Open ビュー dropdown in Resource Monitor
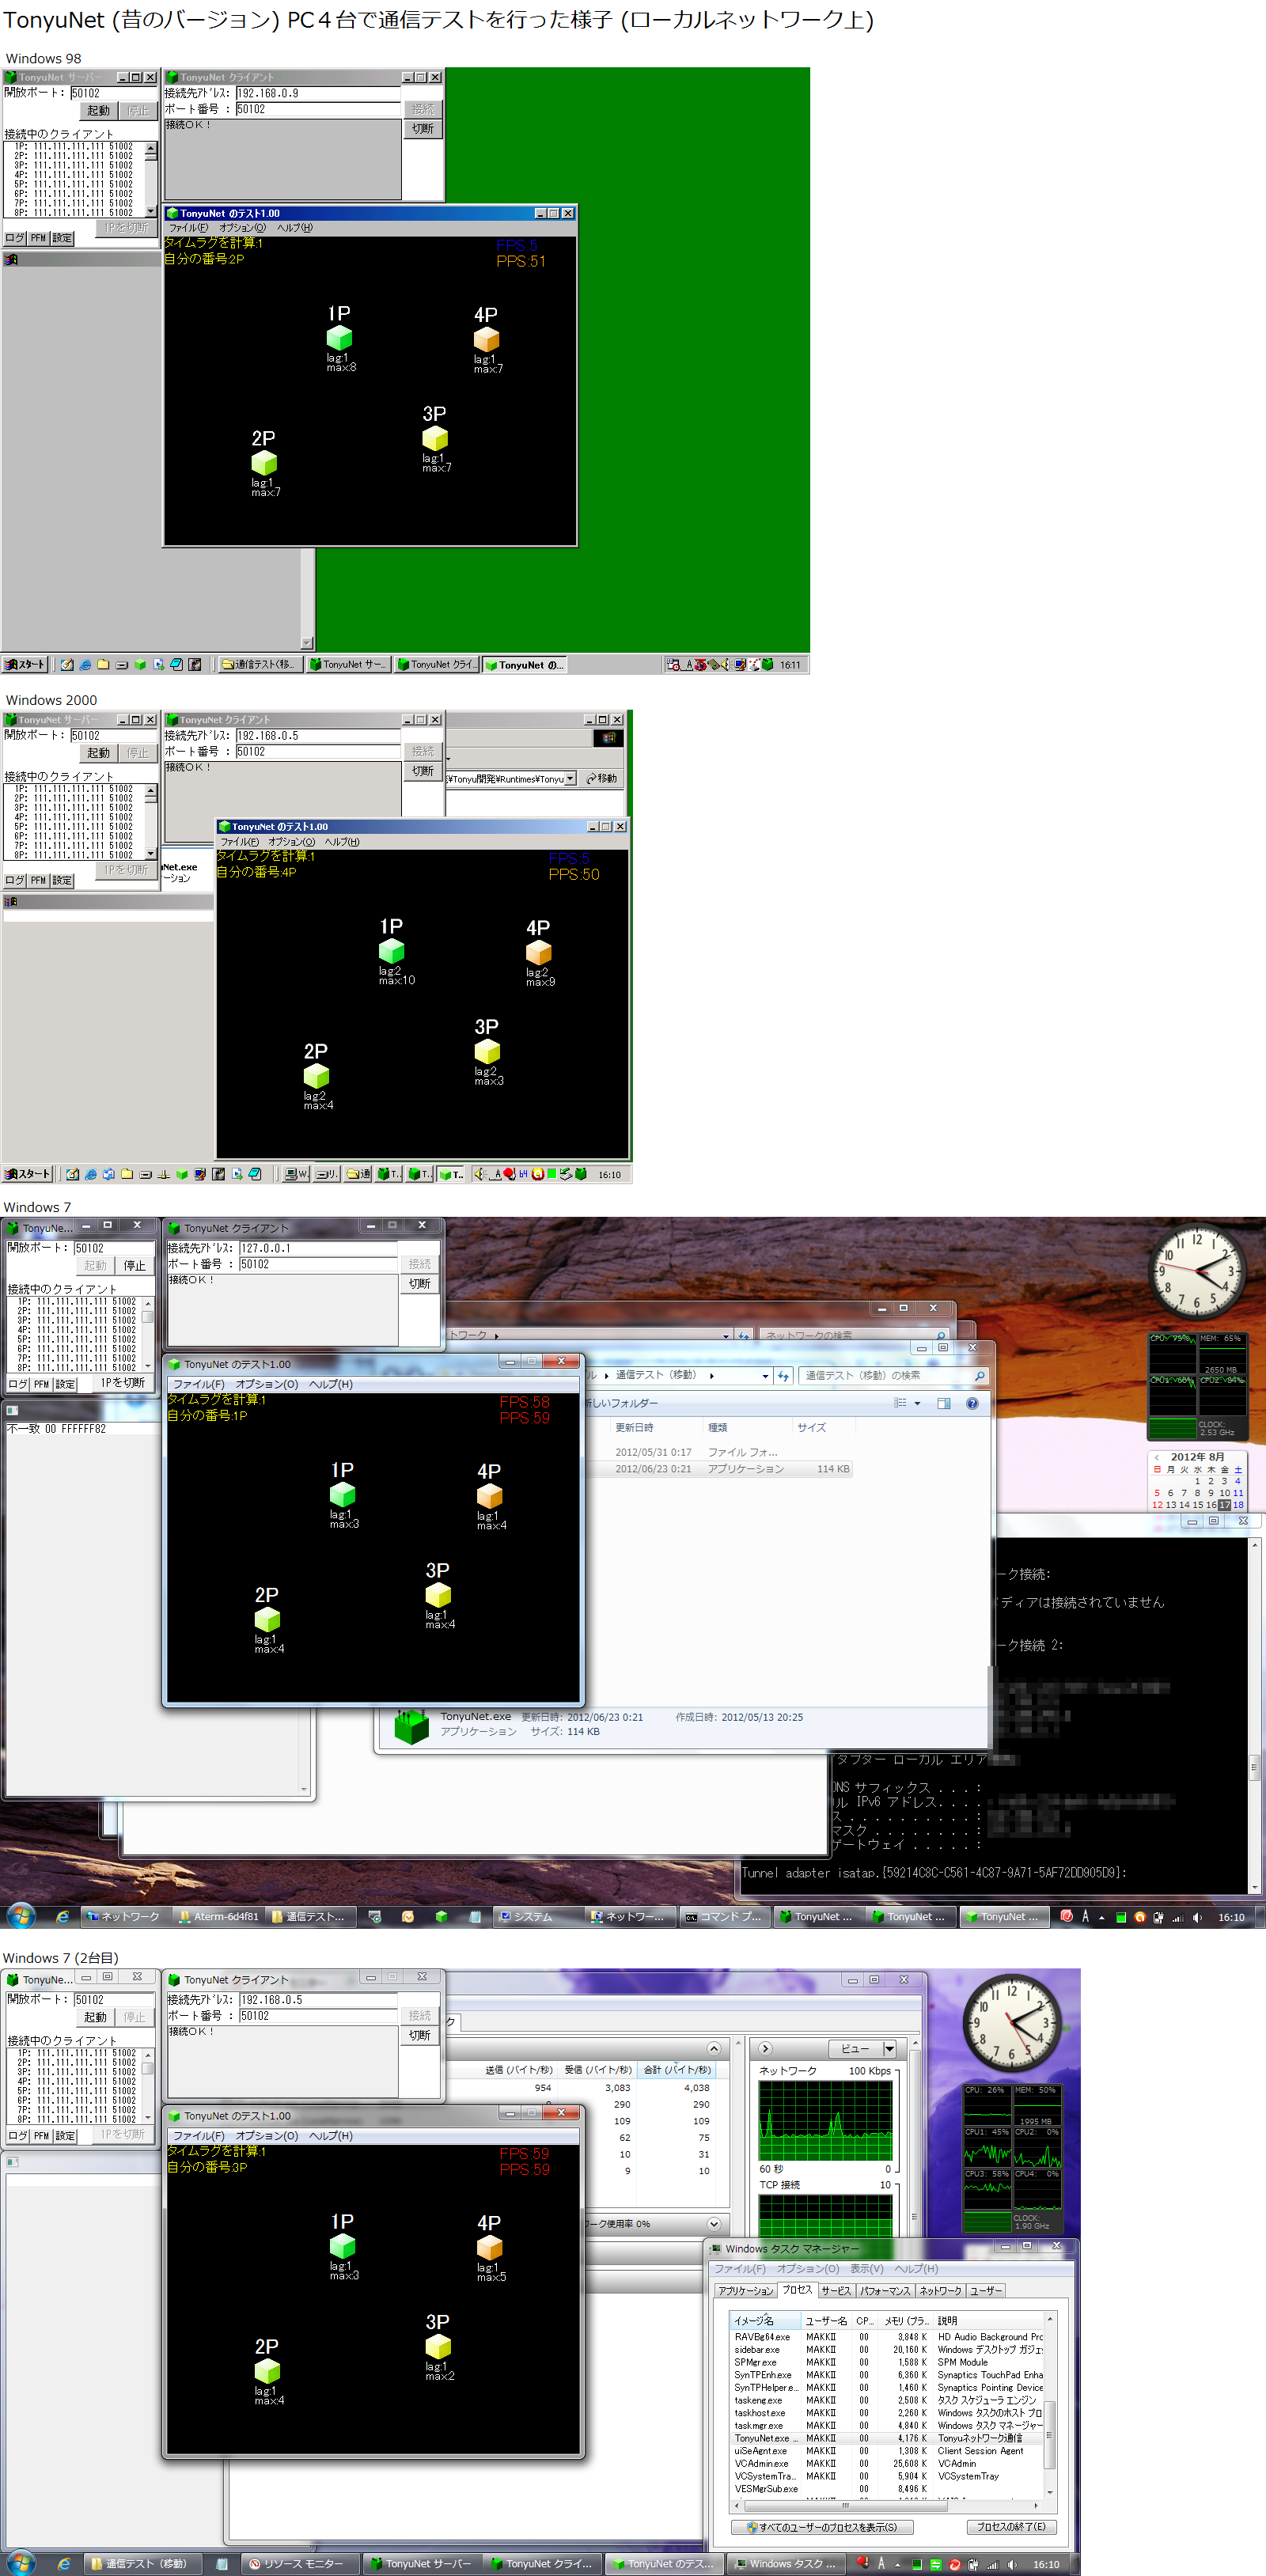The width and height of the screenshot is (1266, 2576). click(x=889, y=2049)
